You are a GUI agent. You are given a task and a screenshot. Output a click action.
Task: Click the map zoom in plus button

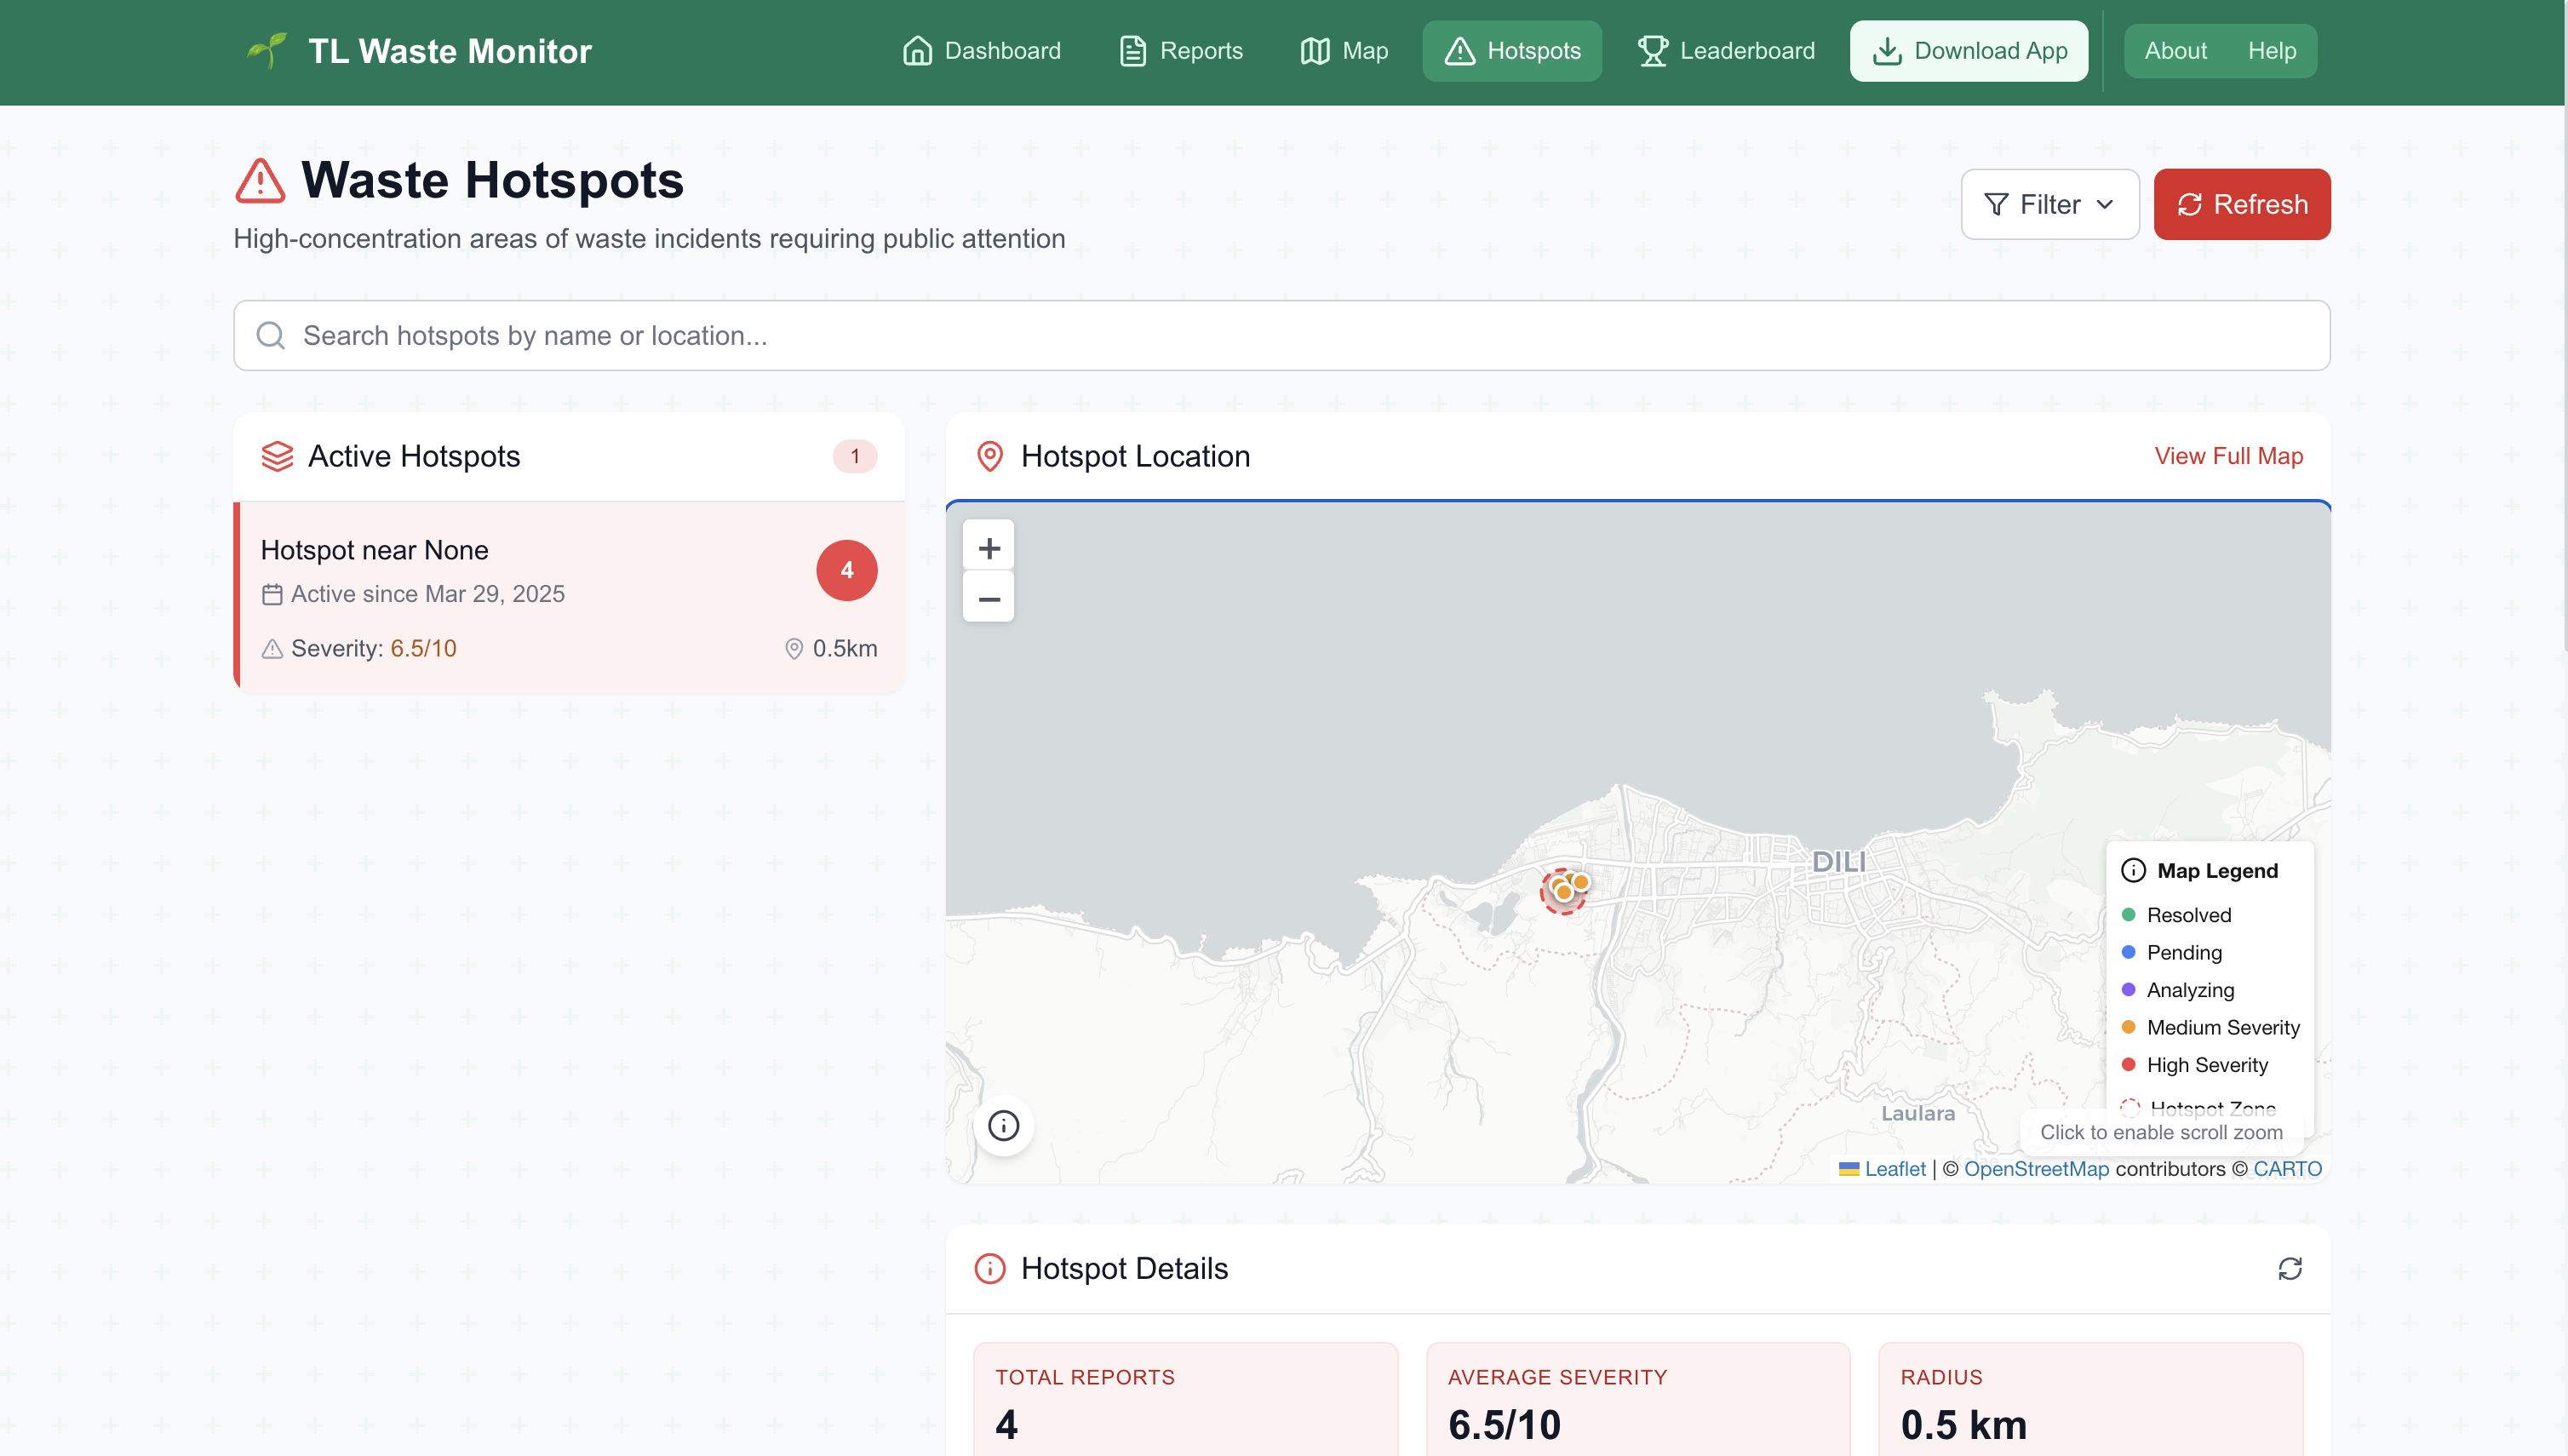[x=988, y=547]
